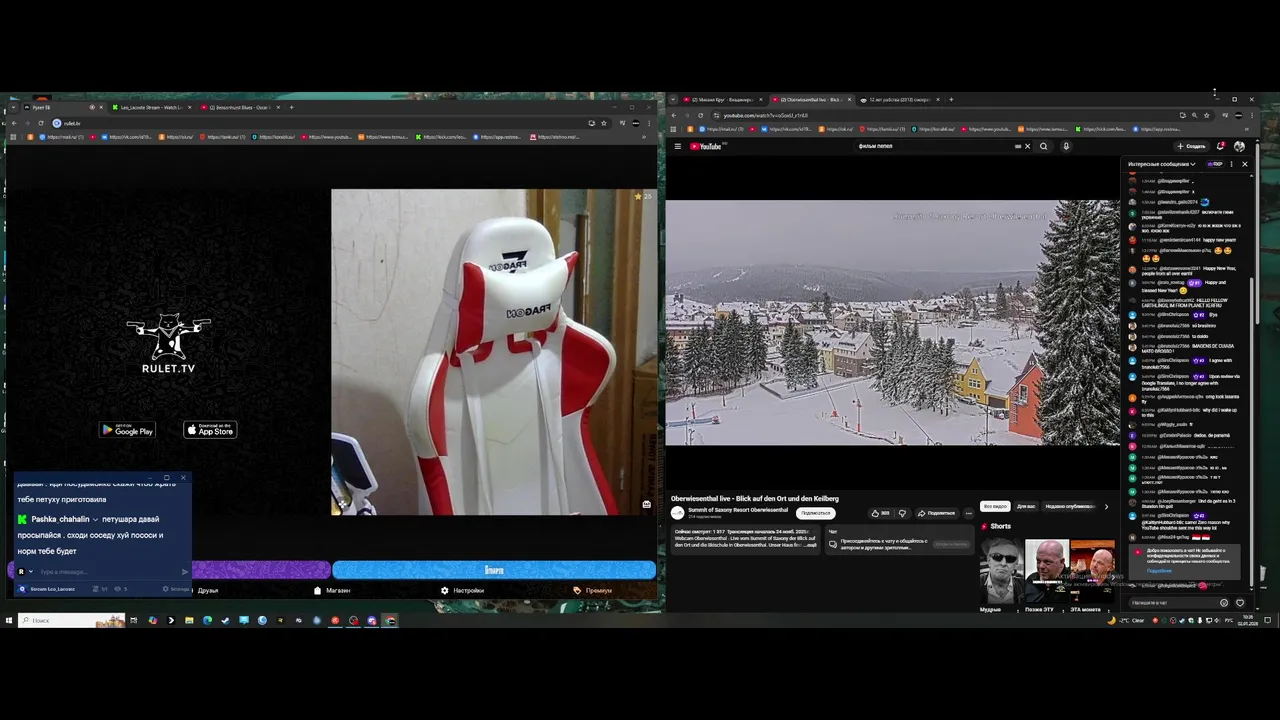Click the YouTube Create button
The width and height of the screenshot is (1280, 720).
pyautogui.click(x=1192, y=146)
